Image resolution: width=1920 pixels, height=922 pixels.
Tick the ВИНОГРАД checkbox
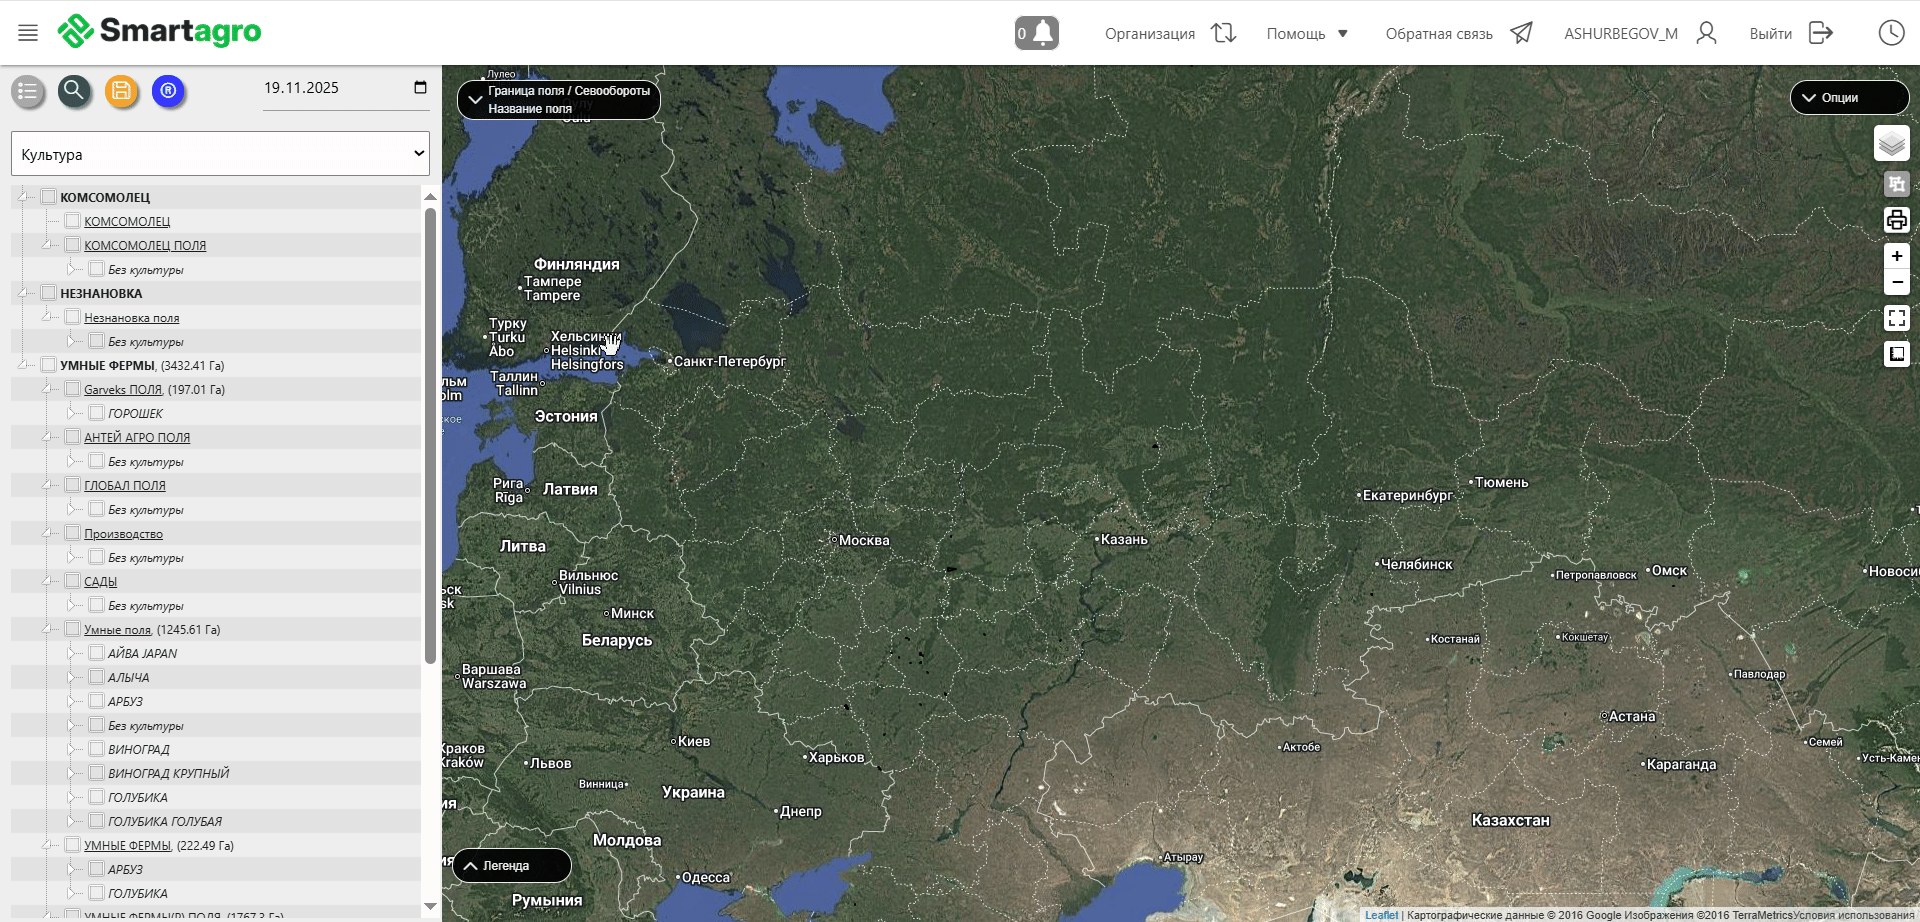coord(97,749)
